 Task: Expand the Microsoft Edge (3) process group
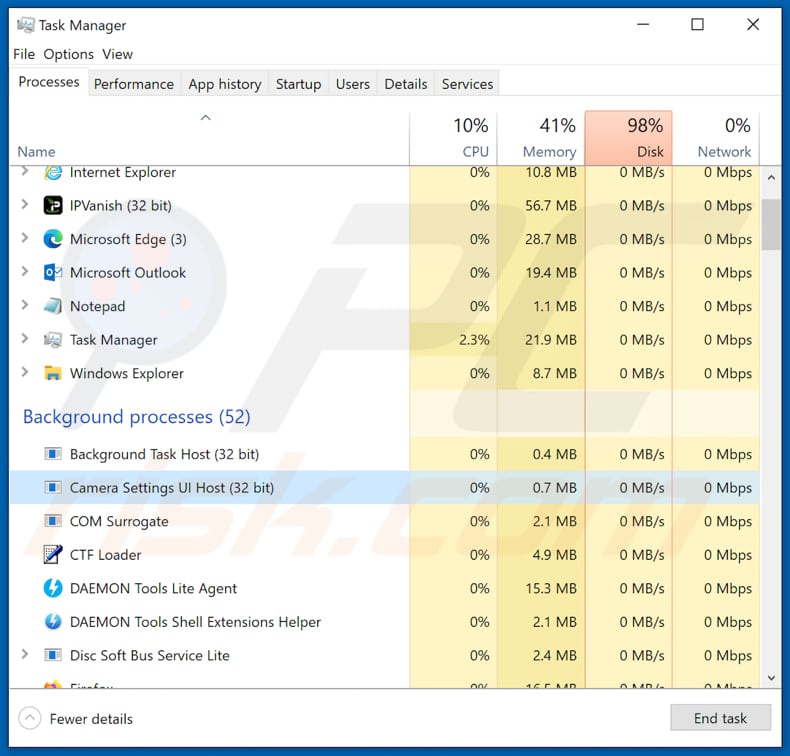coord(24,238)
